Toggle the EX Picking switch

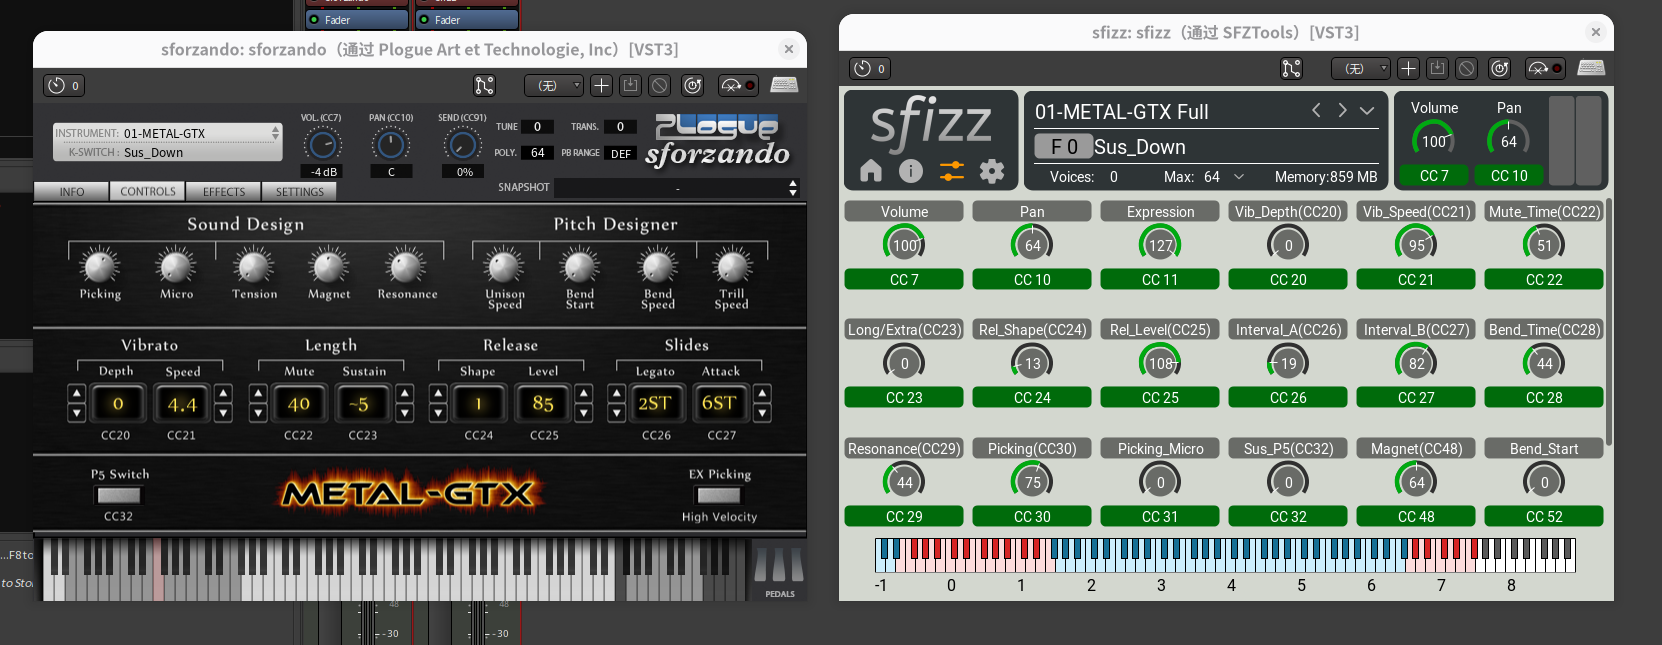(719, 495)
